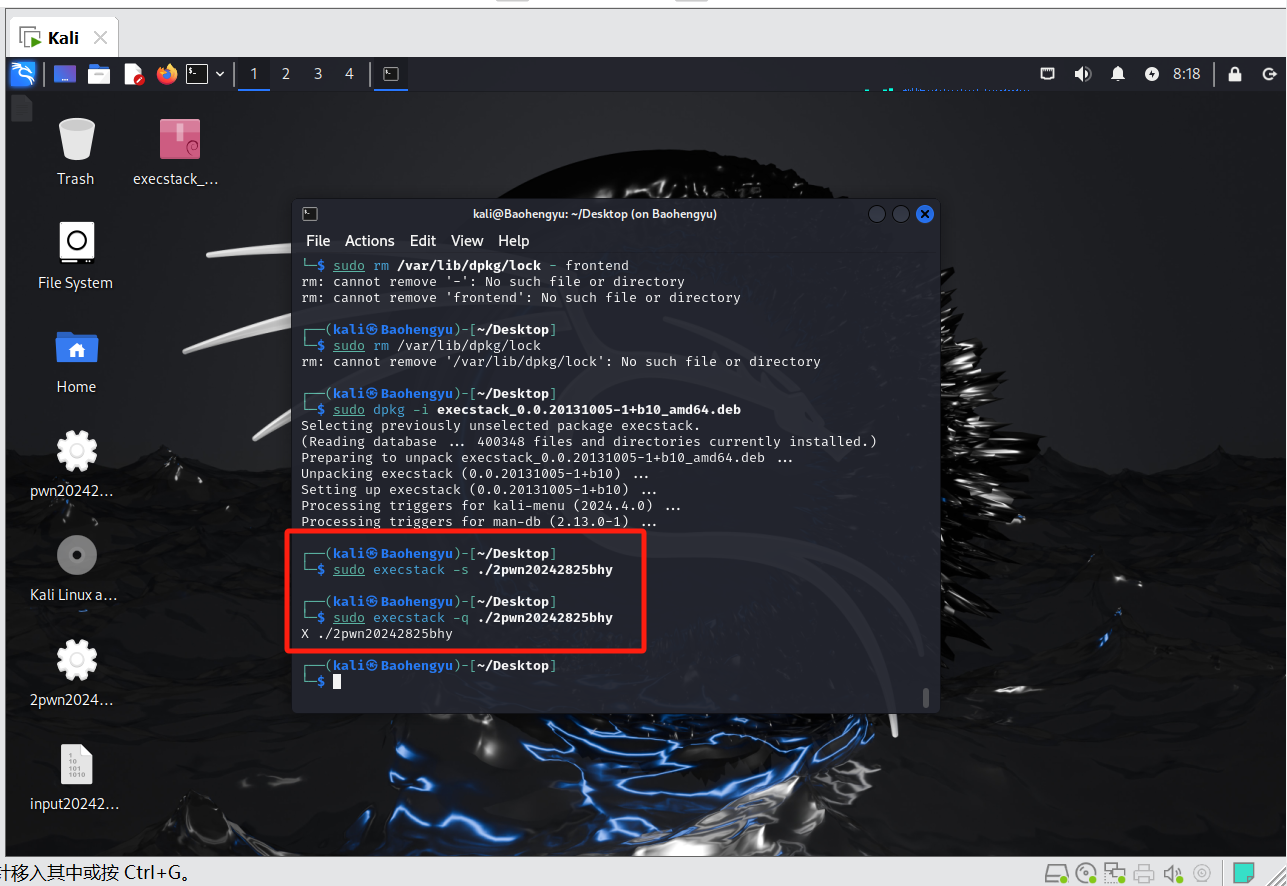This screenshot has width=1287, height=886.
Task: Click the network connection tray icon
Action: pos(1048,73)
